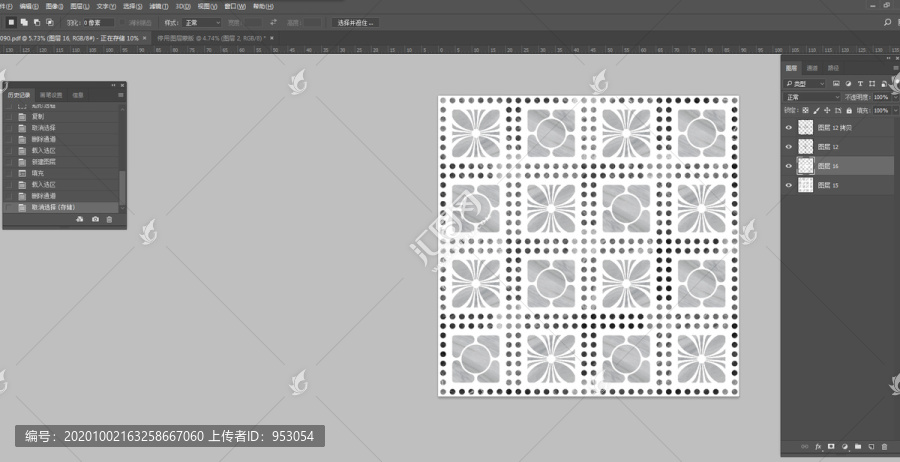900x462 pixels.
Task: Toggle visibility of layer 图层 16
Action: tap(789, 166)
